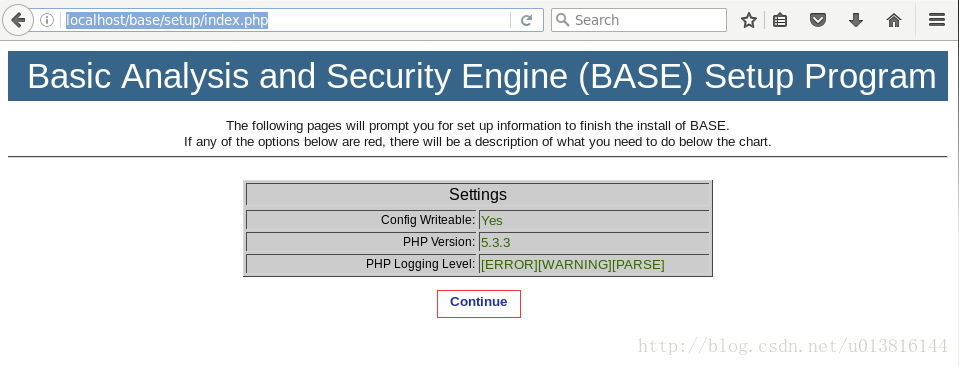Screen dimensions: 959x366
Task: Go to the Firefox home page icon
Action: coord(894,20)
